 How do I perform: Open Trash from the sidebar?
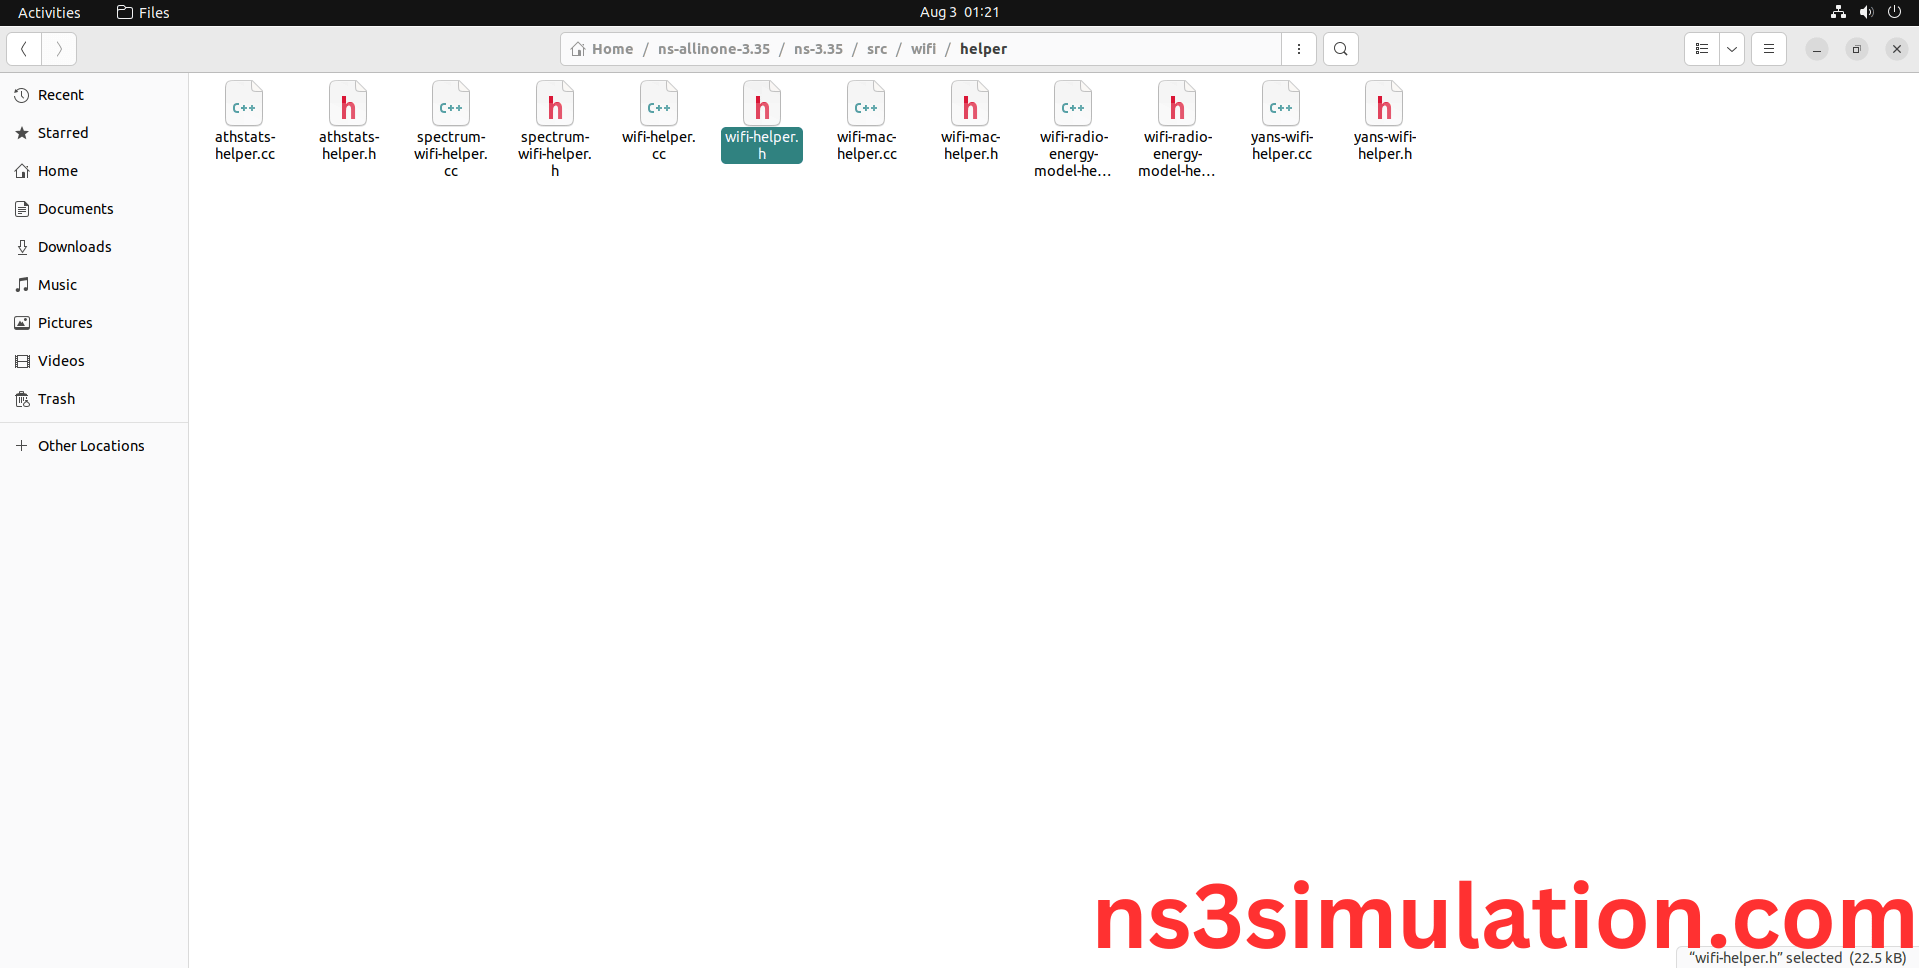click(x=56, y=398)
